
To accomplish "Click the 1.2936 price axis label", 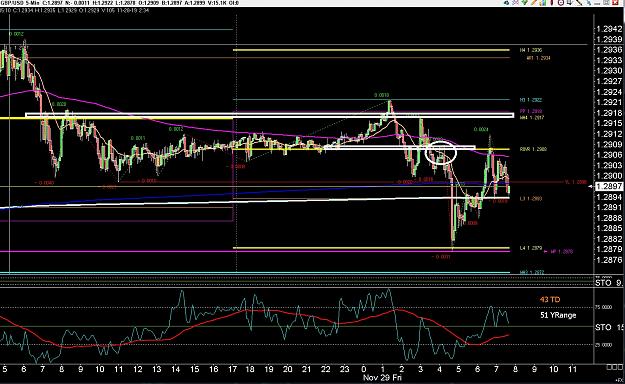I will (x=609, y=50).
